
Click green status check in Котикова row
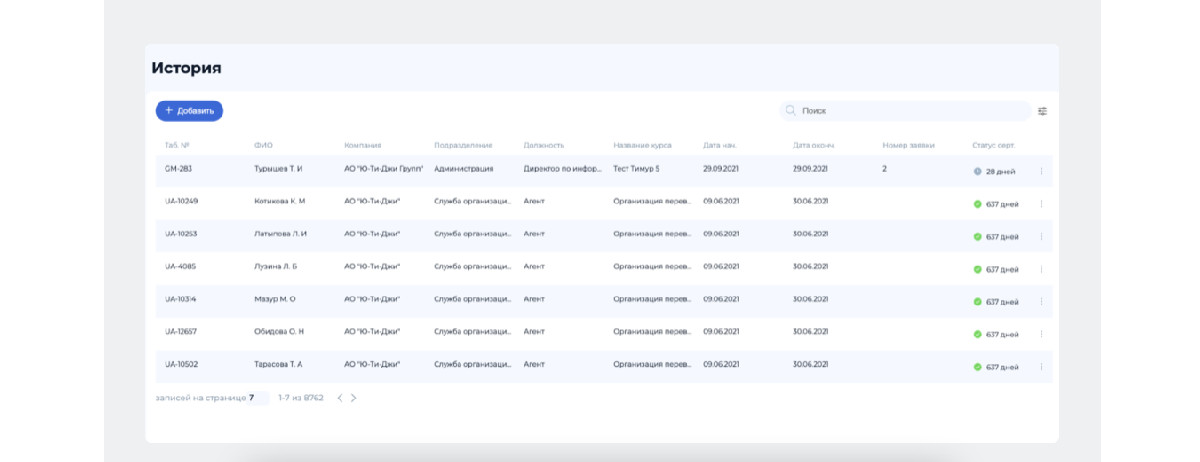coord(977,204)
